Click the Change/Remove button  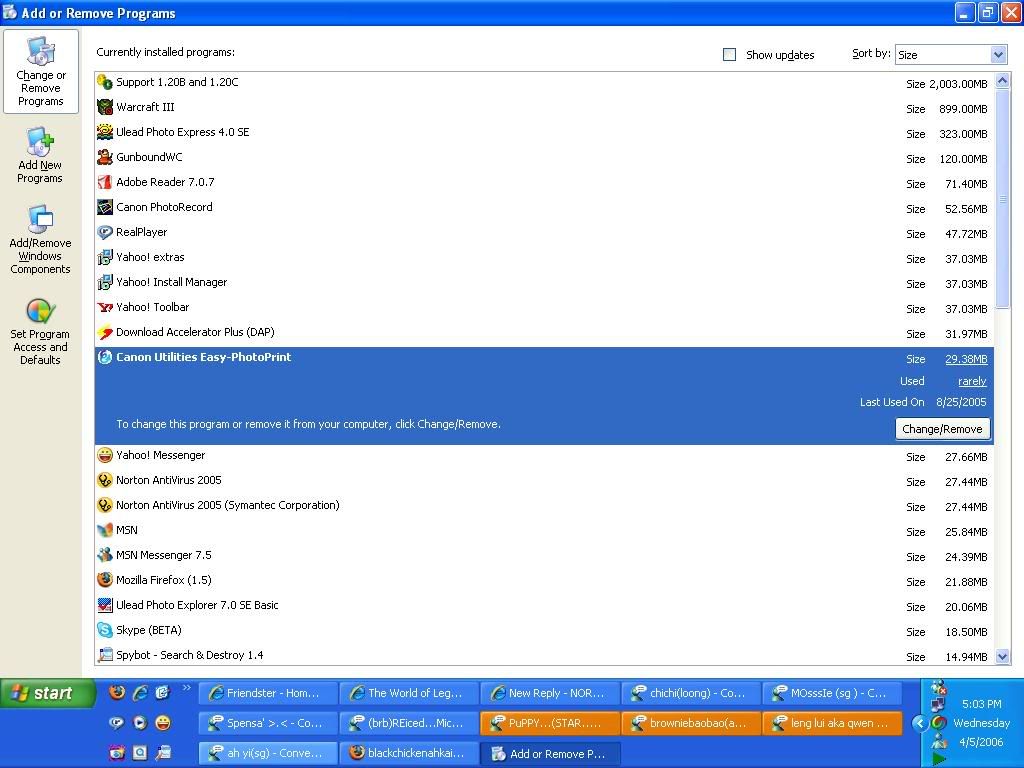pyautogui.click(x=942, y=429)
